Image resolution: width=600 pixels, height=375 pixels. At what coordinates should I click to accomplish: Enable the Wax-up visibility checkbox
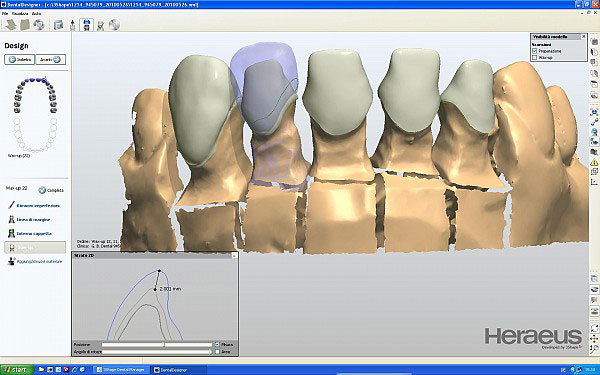(535, 57)
